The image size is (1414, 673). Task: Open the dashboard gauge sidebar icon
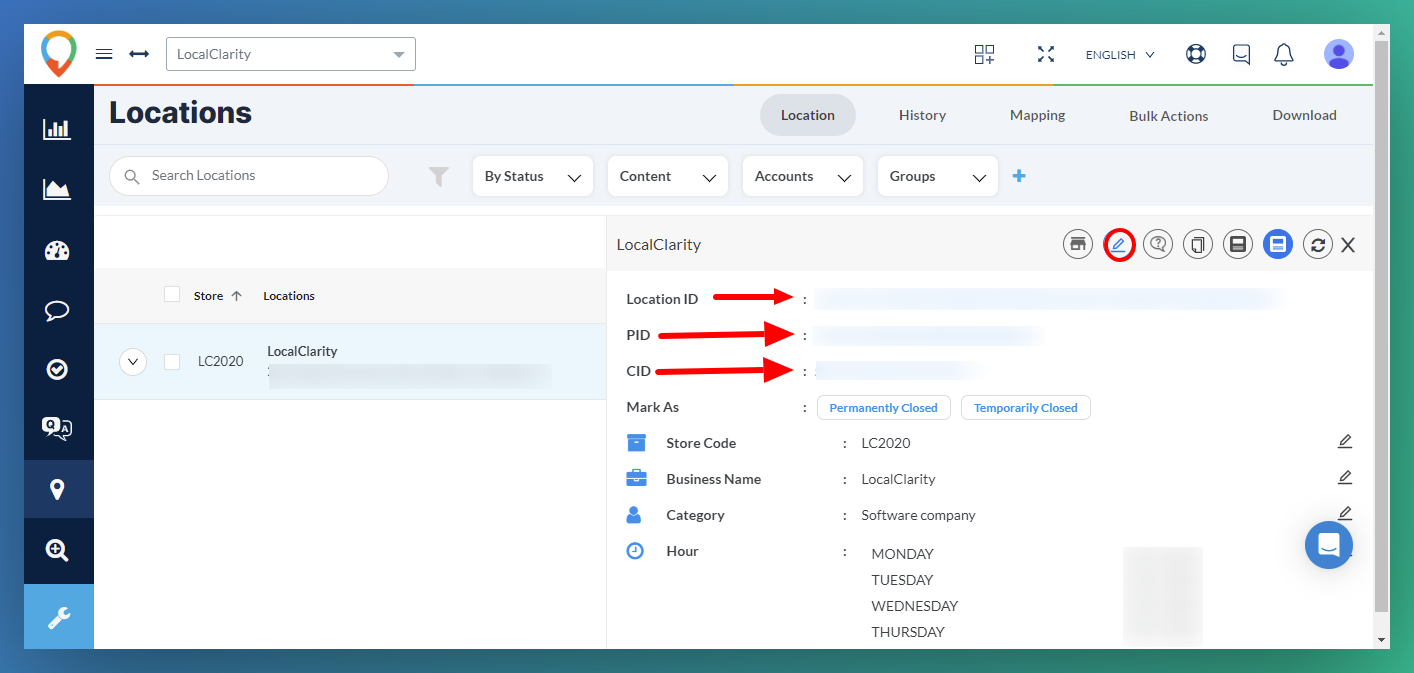[x=57, y=251]
